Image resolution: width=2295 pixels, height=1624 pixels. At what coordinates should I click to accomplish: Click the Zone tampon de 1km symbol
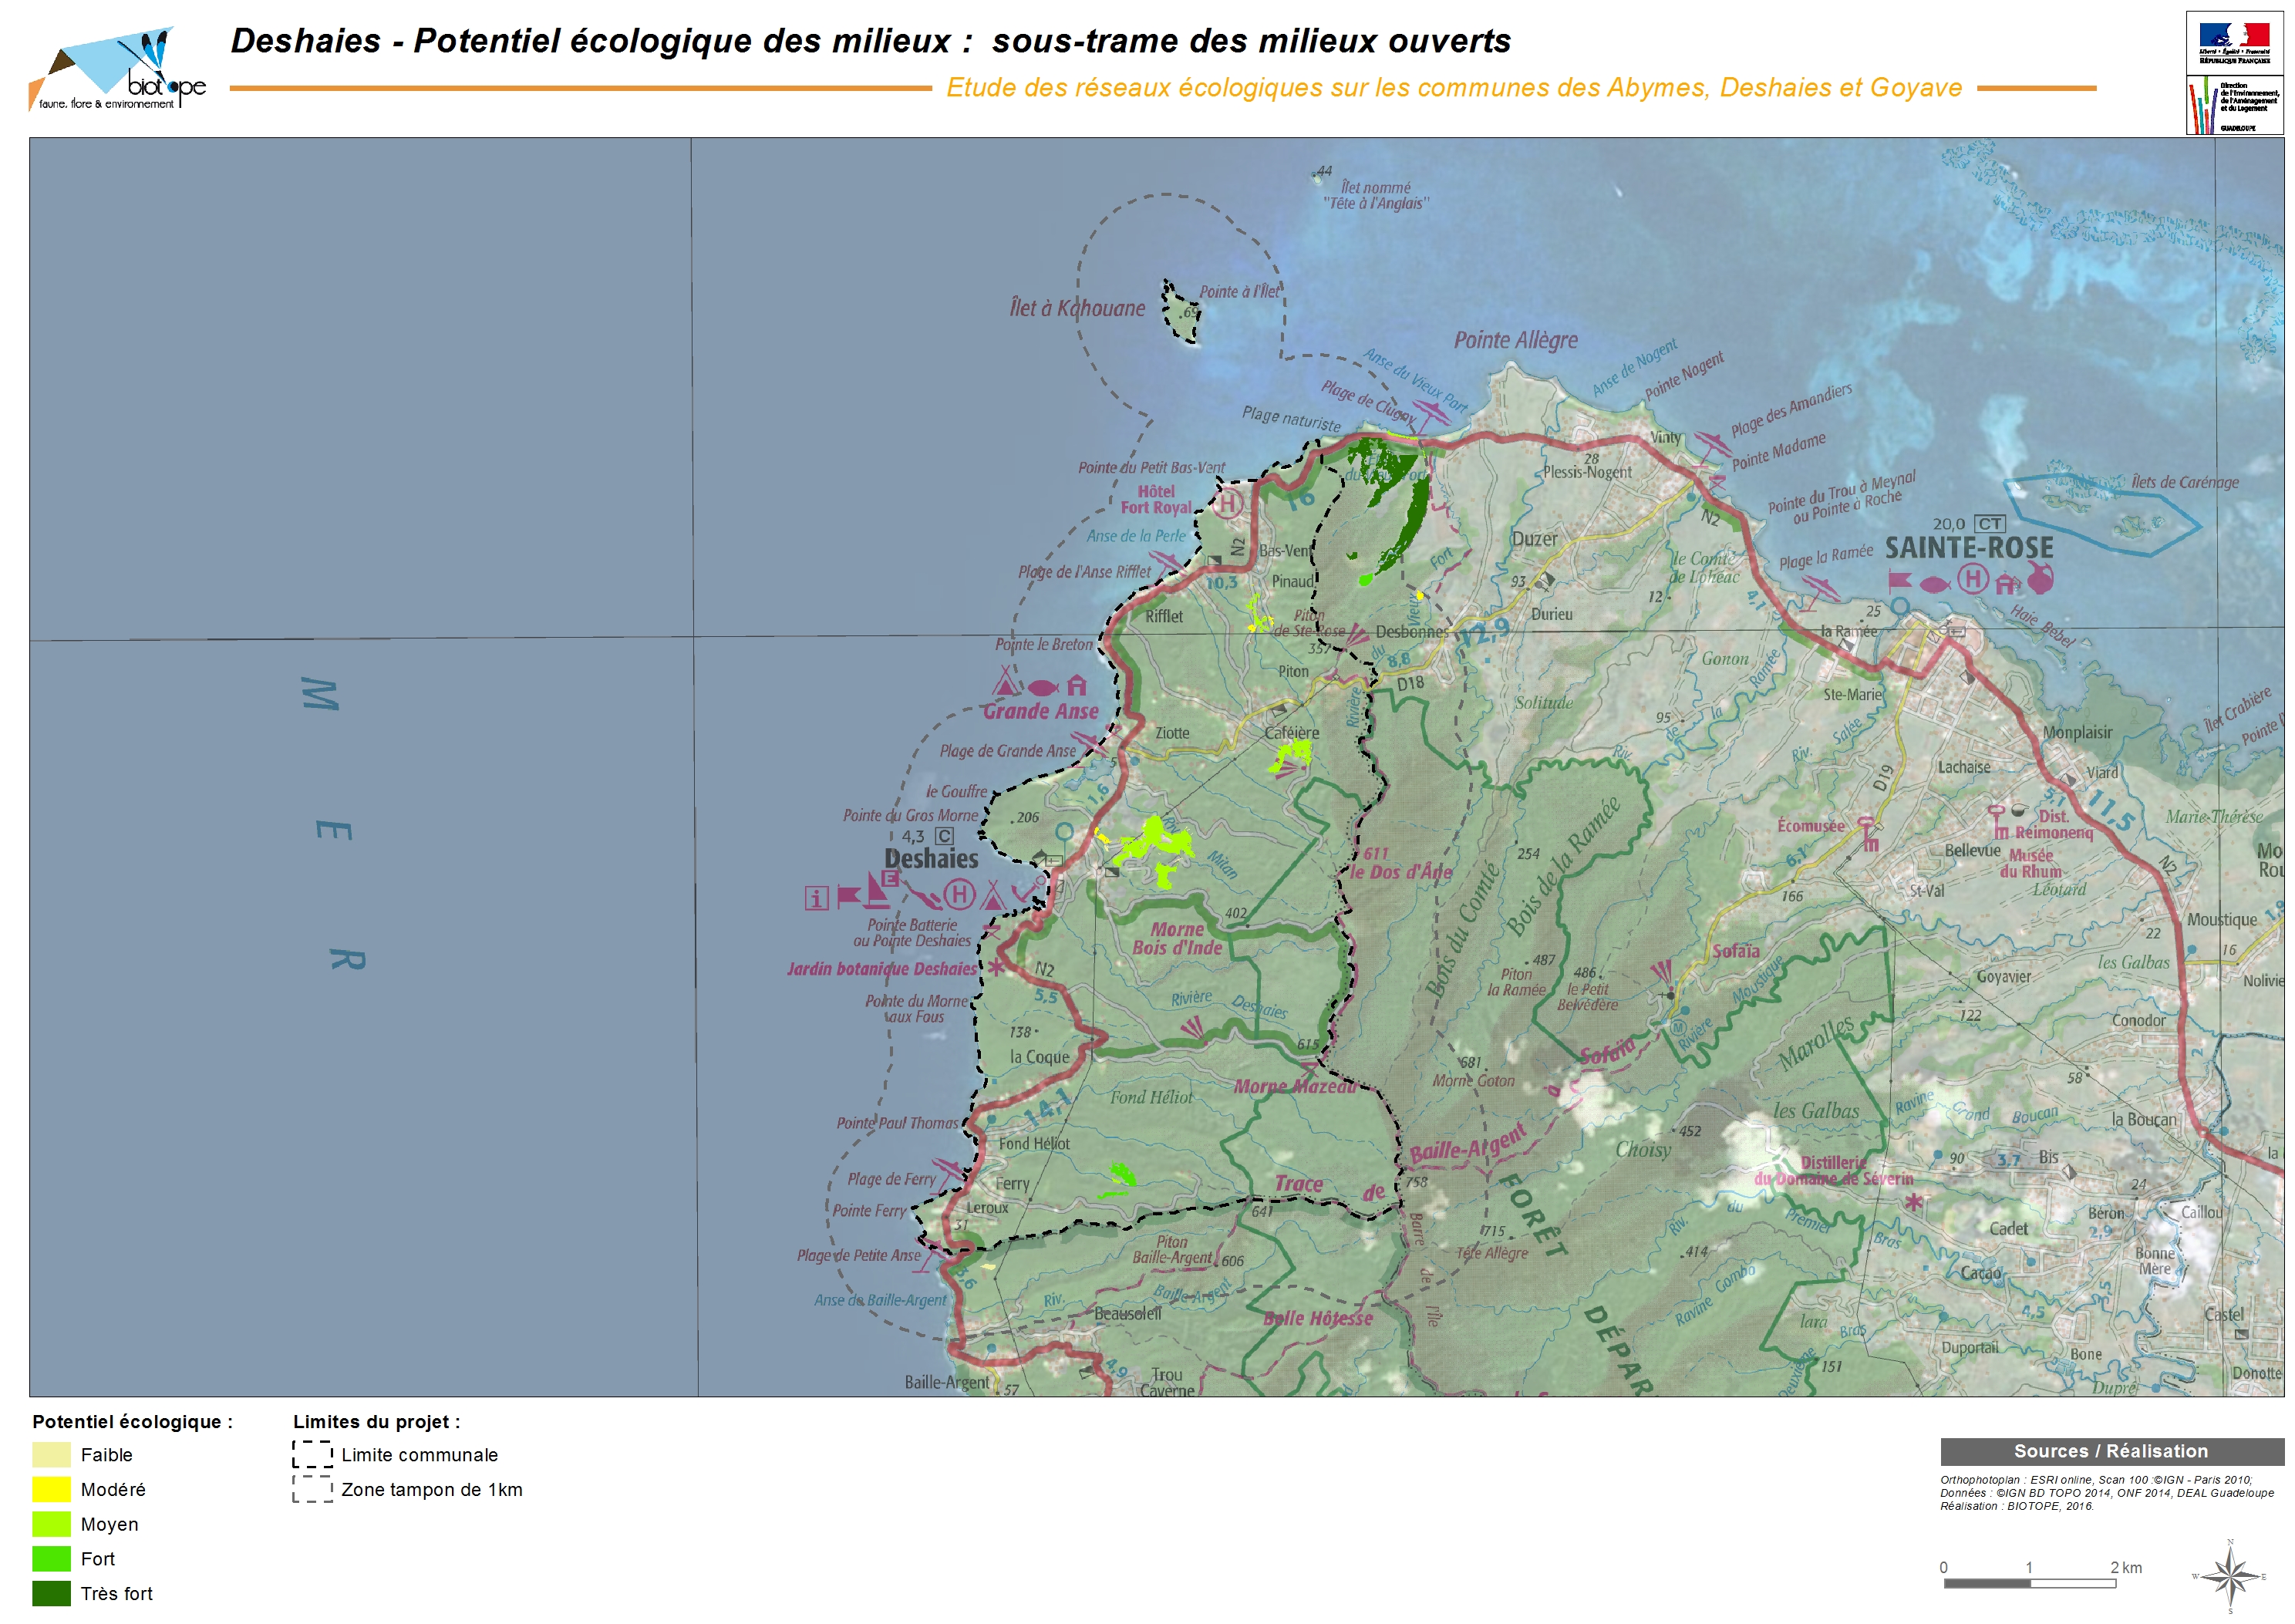click(312, 1490)
